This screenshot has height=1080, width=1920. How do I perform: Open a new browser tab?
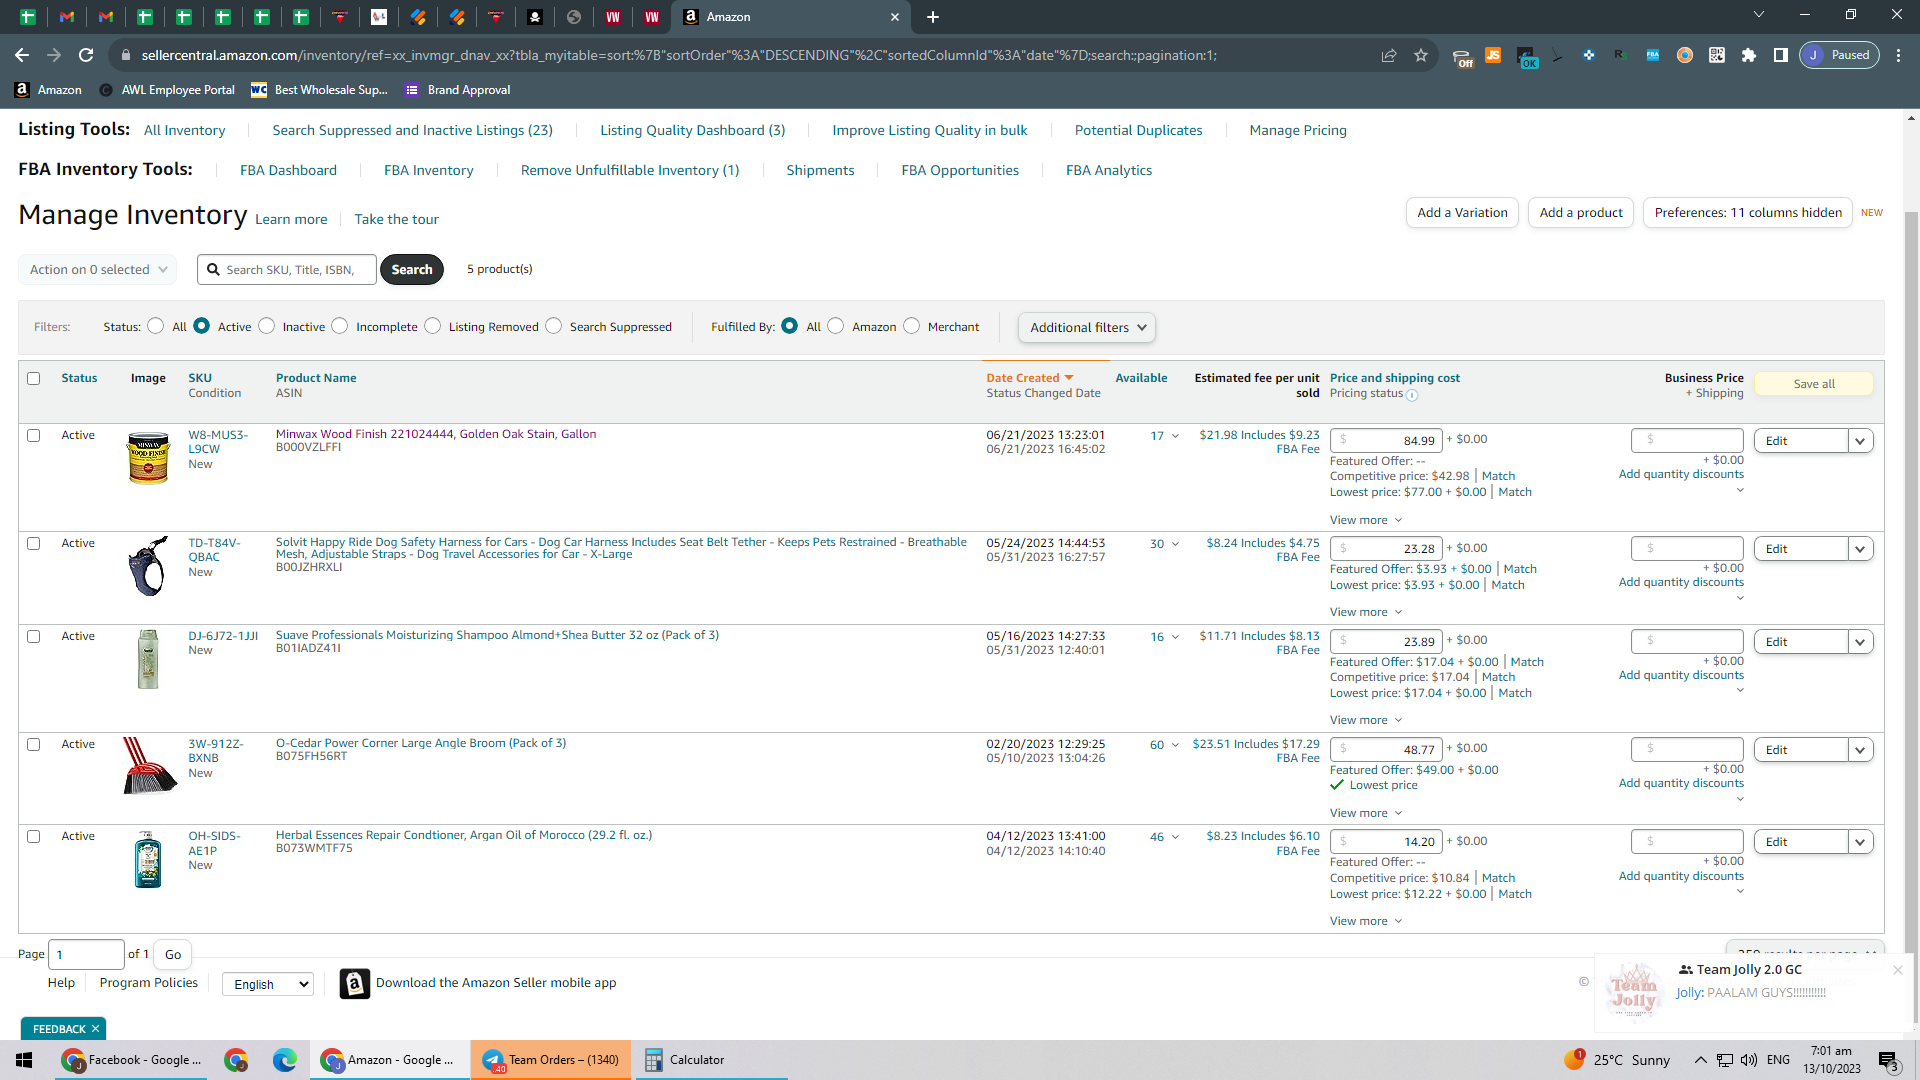click(933, 17)
